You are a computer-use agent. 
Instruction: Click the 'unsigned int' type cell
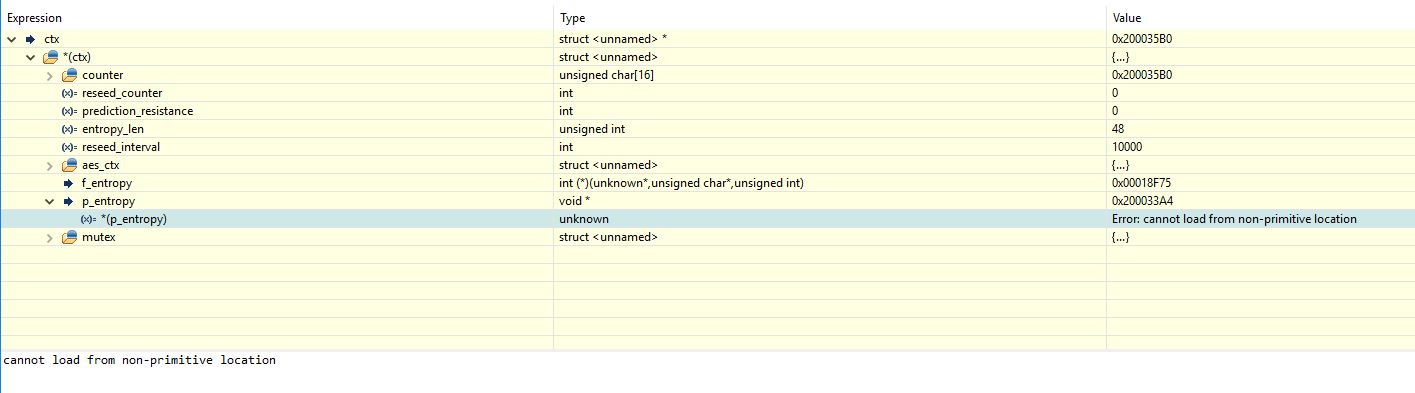[592, 129]
